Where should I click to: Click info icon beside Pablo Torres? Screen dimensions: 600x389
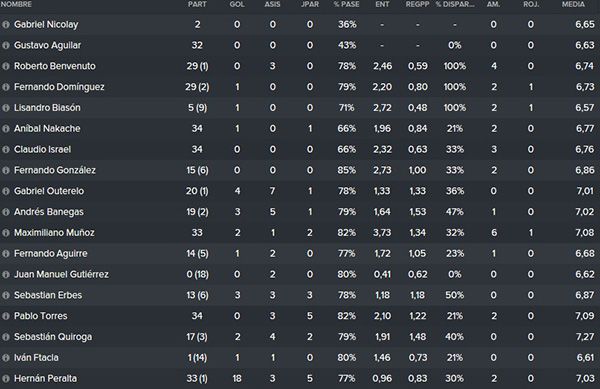coord(6,316)
